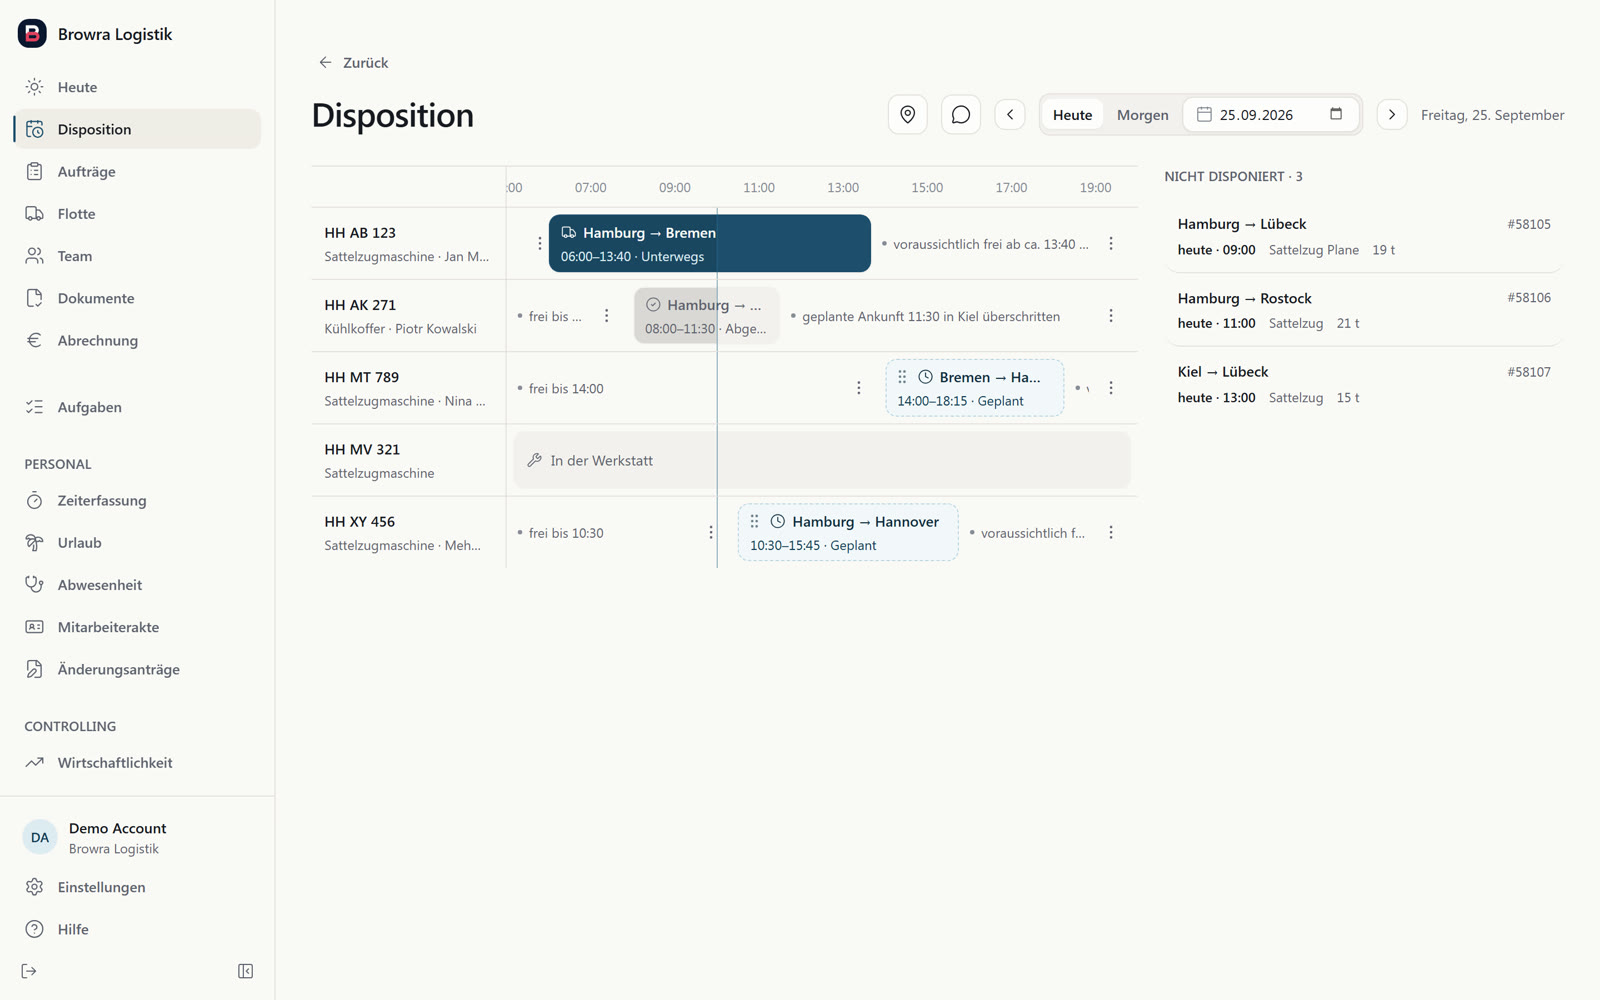1600x1000 pixels.
Task: Open unassigned order Hamburg → Rostock #58106
Action: click(1364, 311)
